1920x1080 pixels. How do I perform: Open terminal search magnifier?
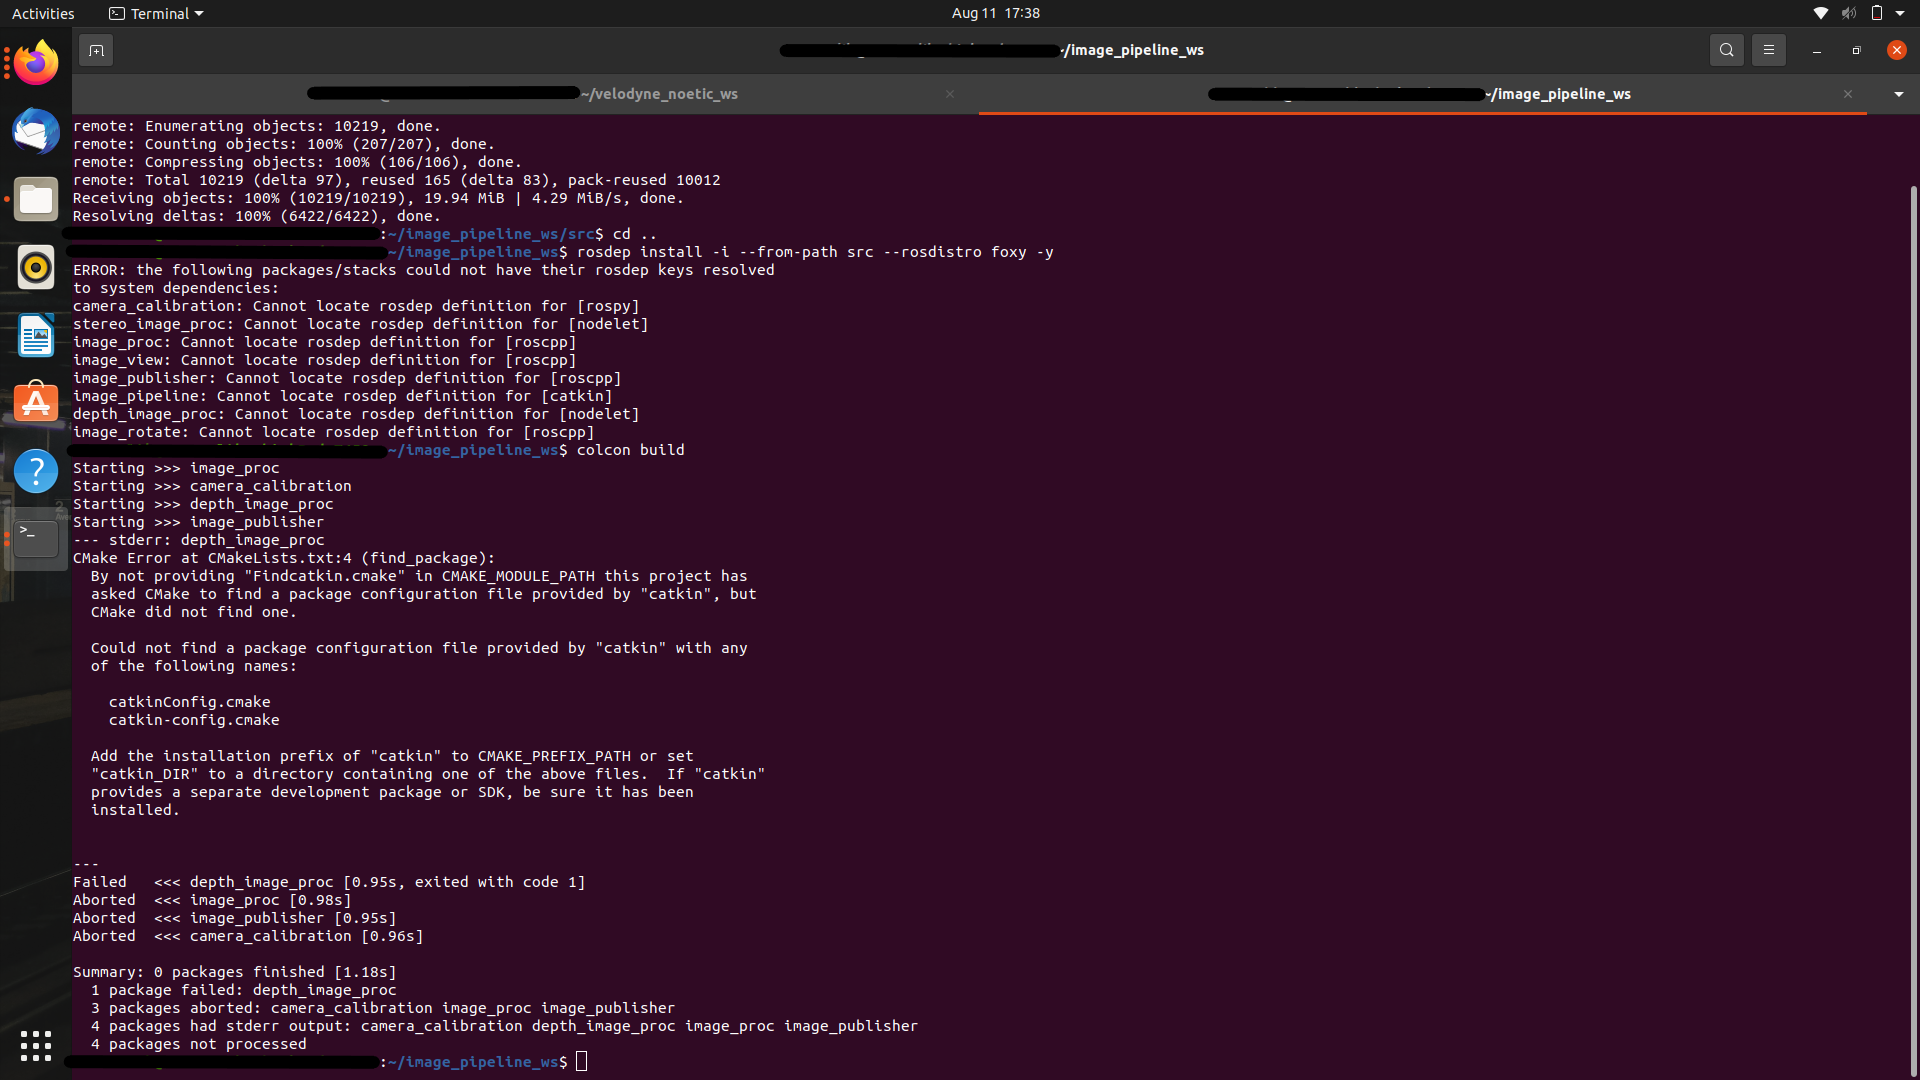pos(1726,50)
